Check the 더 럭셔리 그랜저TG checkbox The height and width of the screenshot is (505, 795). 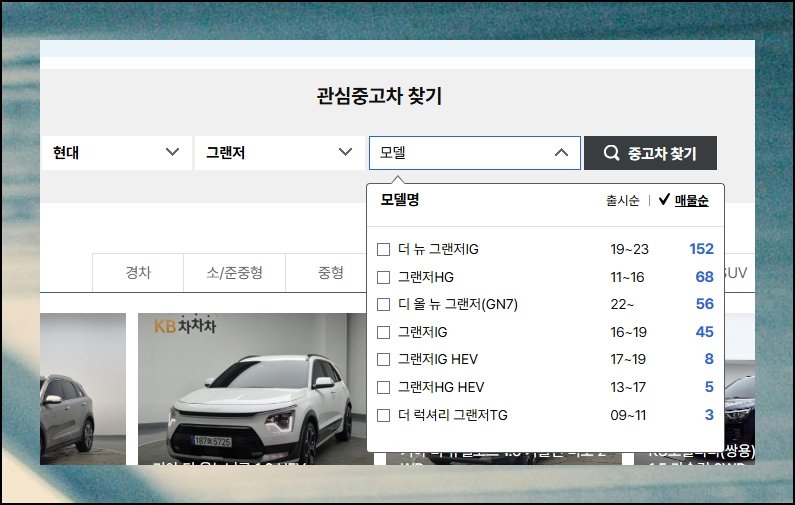[x=384, y=415]
